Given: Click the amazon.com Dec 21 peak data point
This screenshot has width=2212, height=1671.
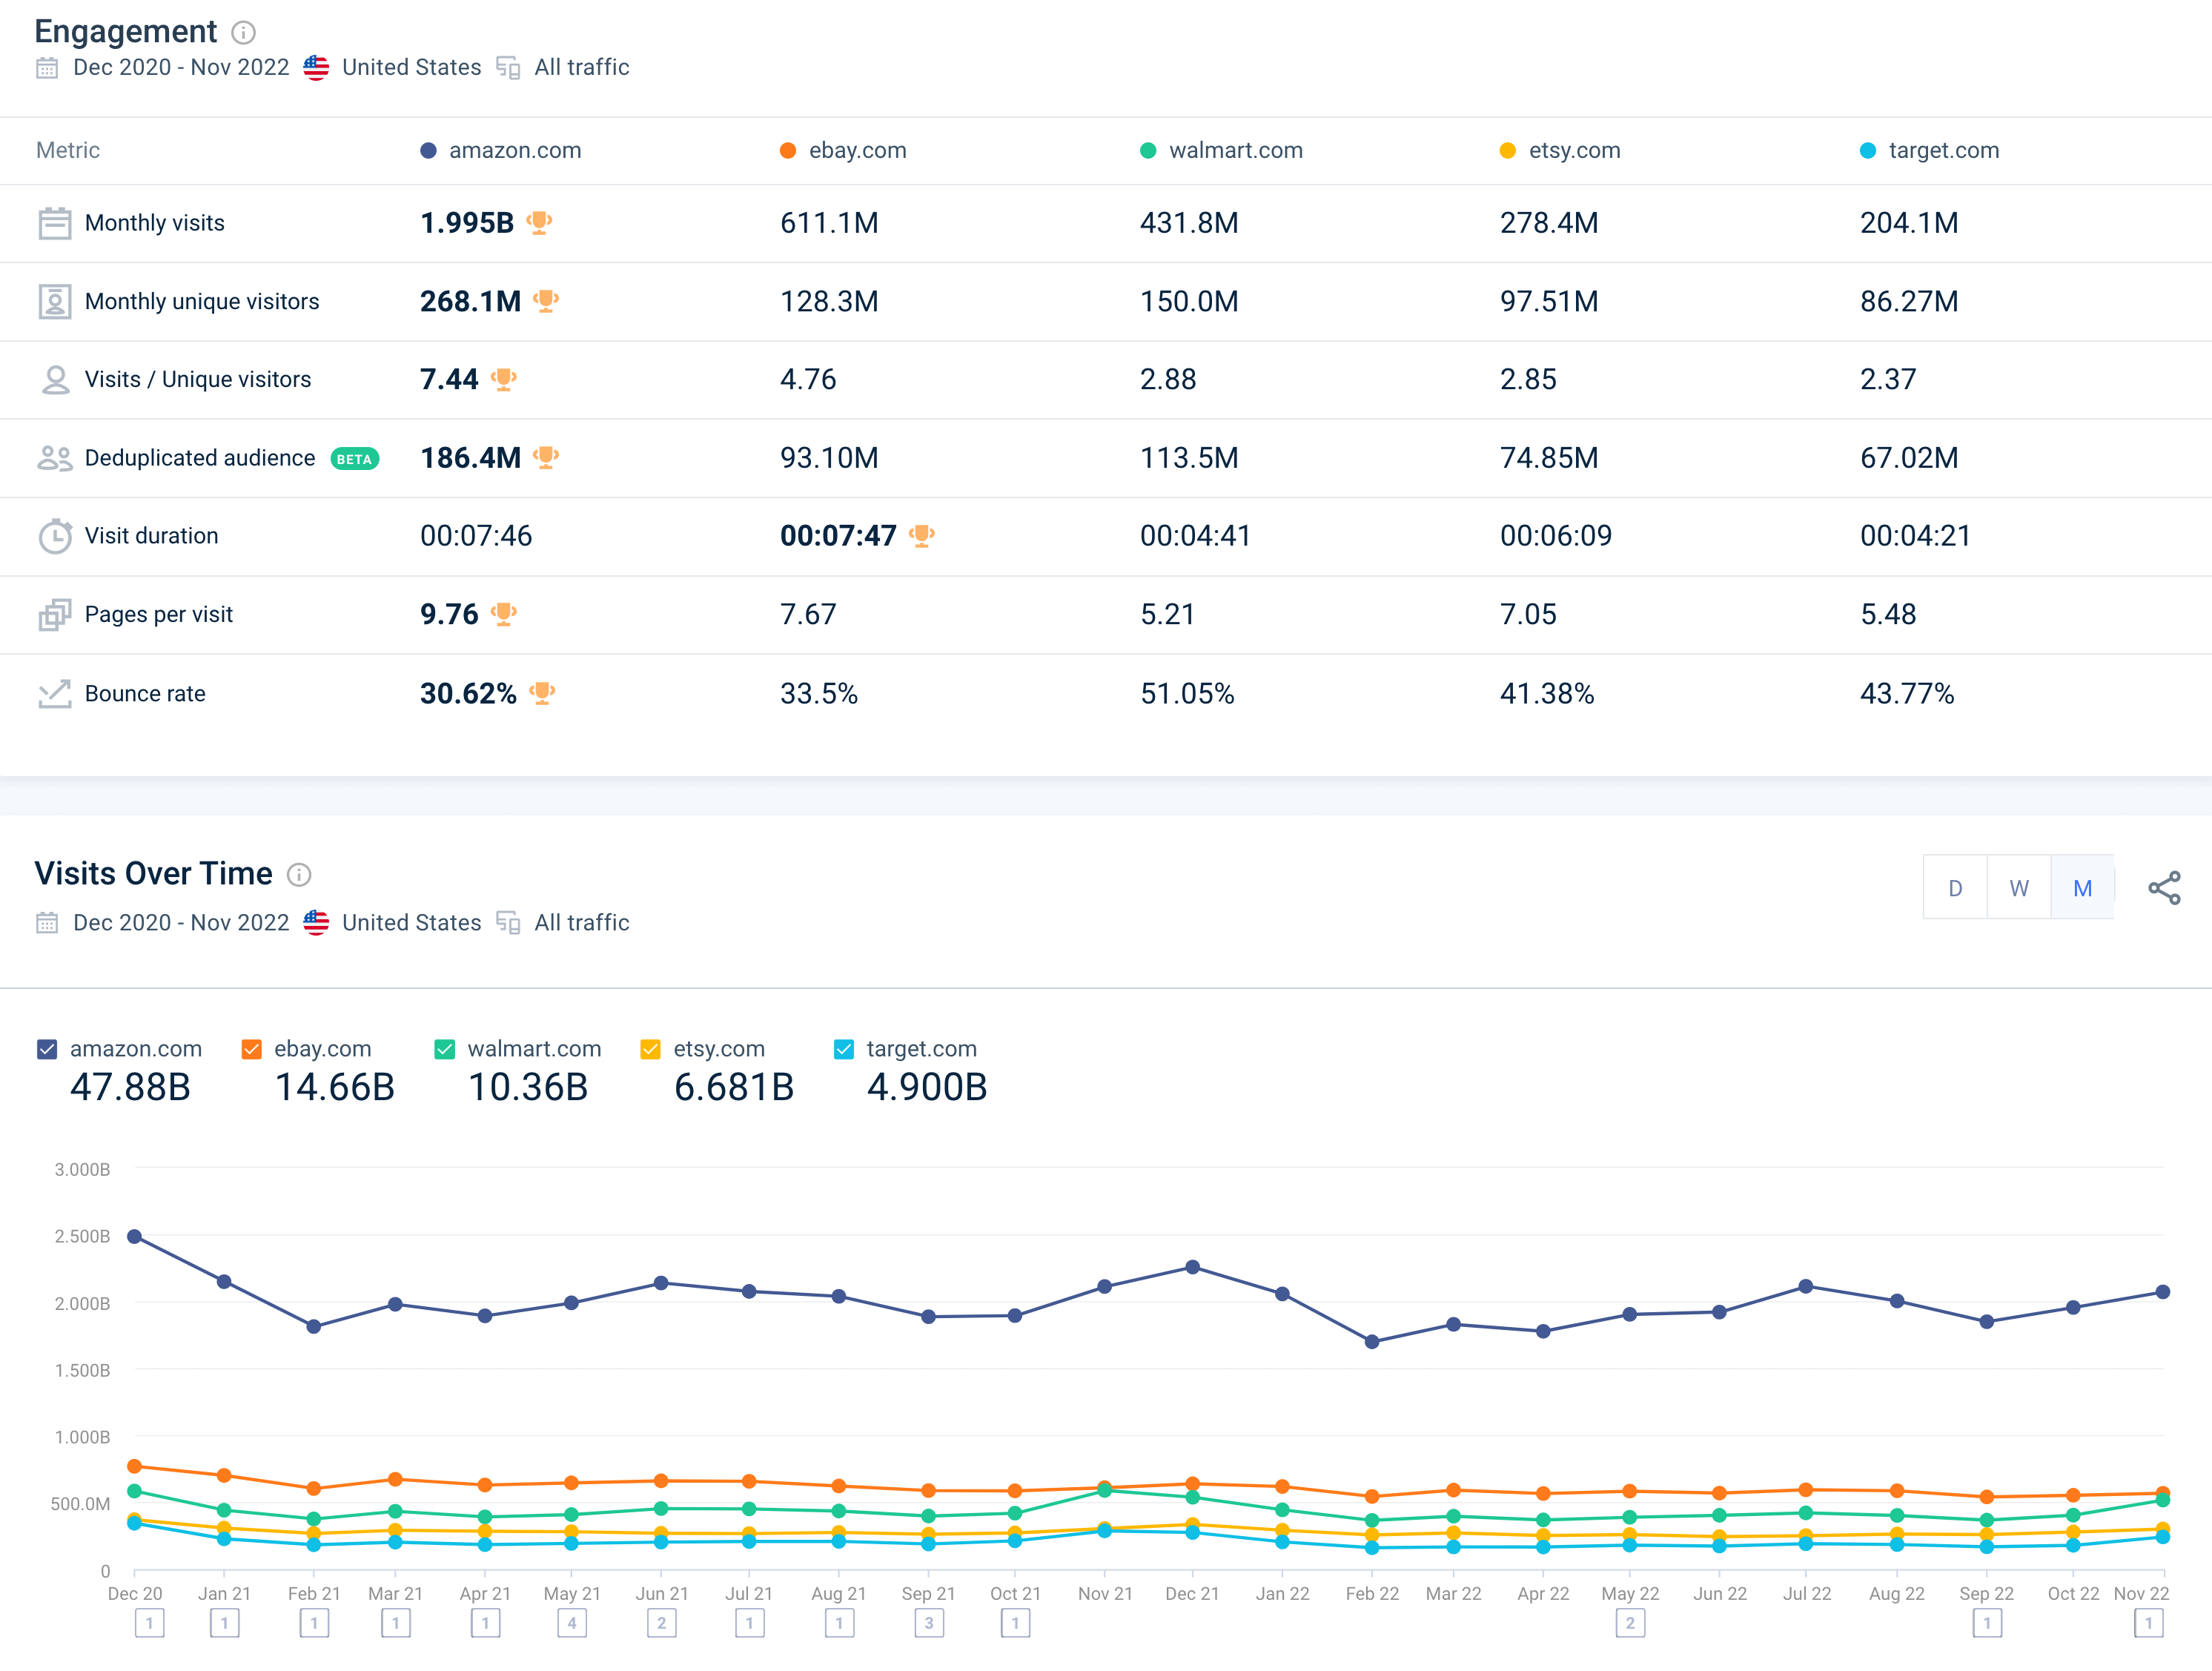Looking at the screenshot, I should pos(1192,1267).
